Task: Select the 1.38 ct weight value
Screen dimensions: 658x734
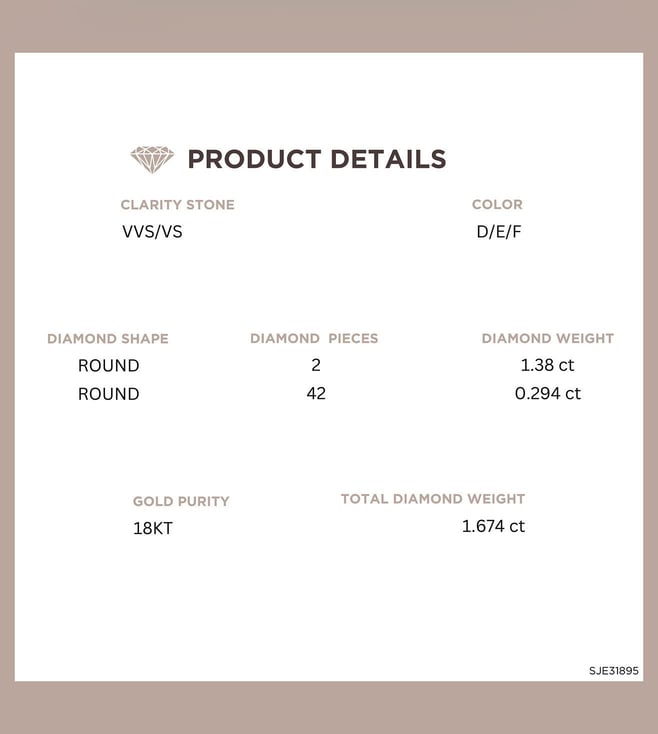Action: click(547, 365)
